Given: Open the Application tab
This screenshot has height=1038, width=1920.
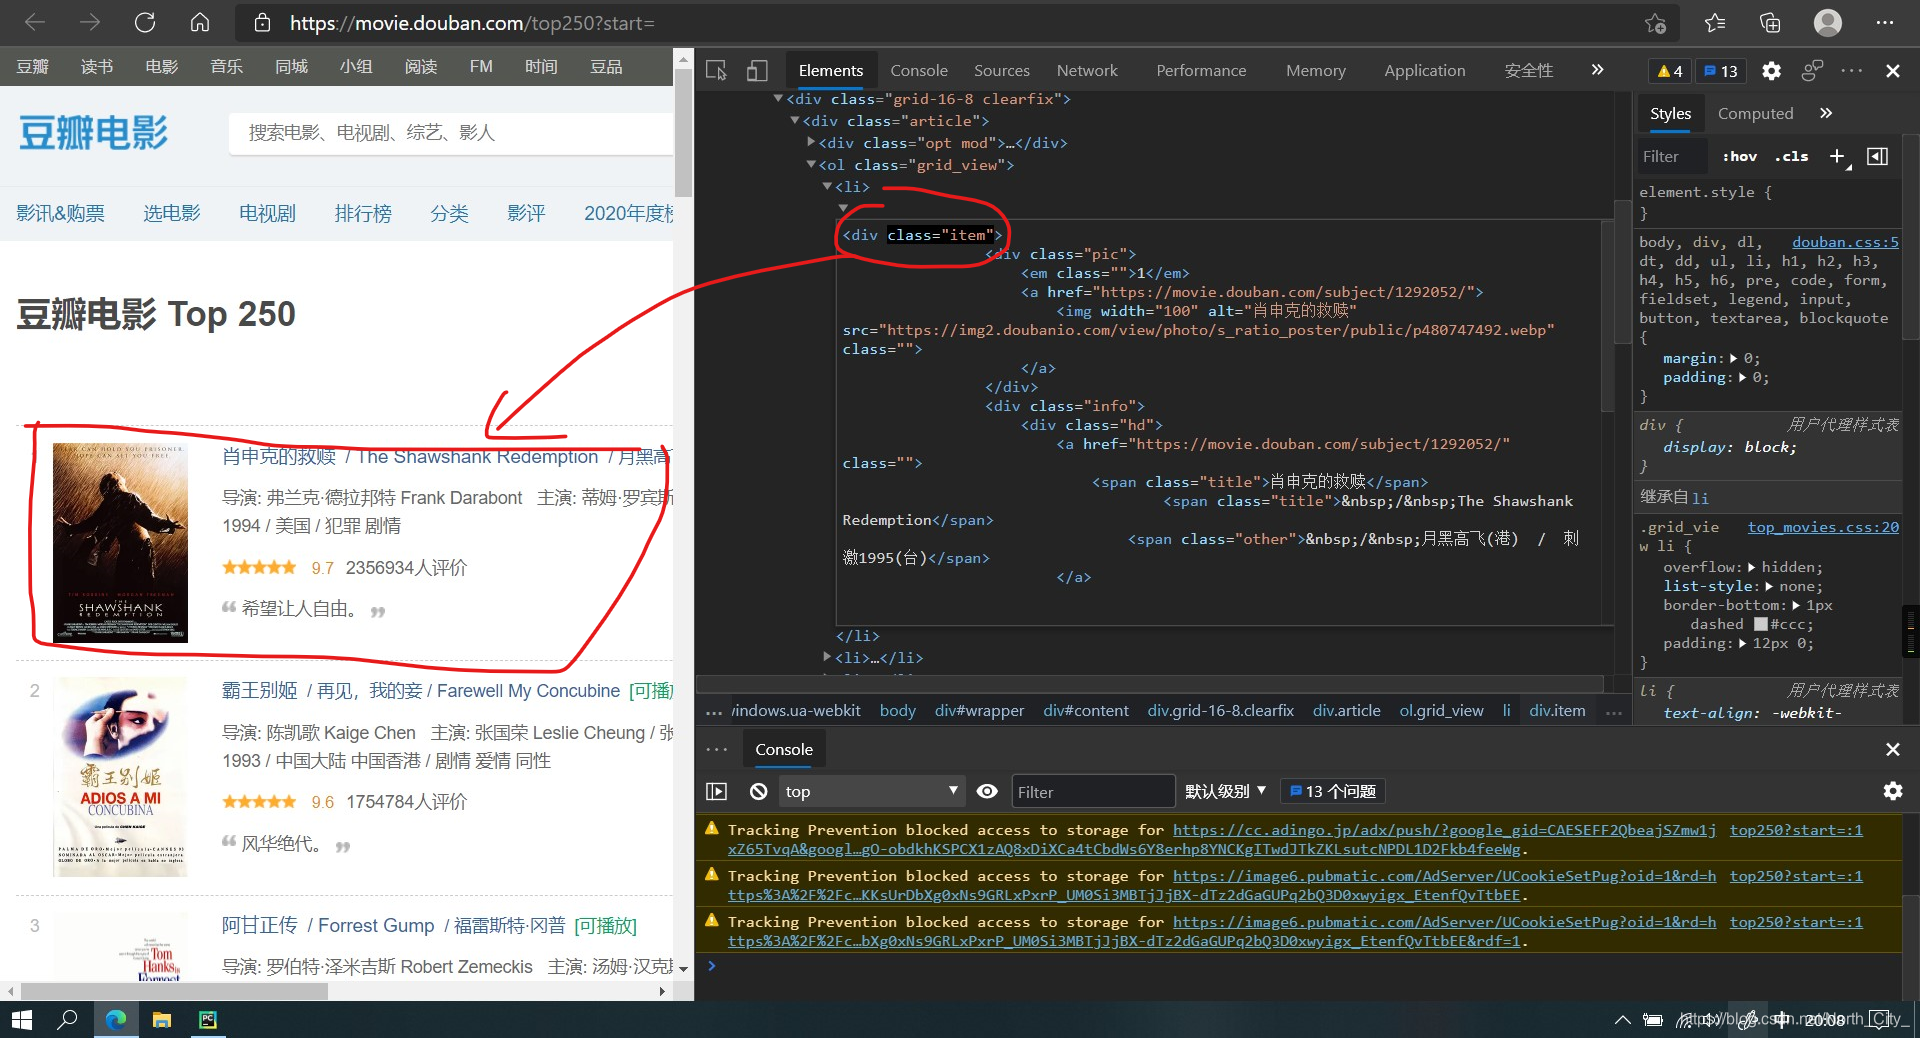Looking at the screenshot, I should (1424, 70).
